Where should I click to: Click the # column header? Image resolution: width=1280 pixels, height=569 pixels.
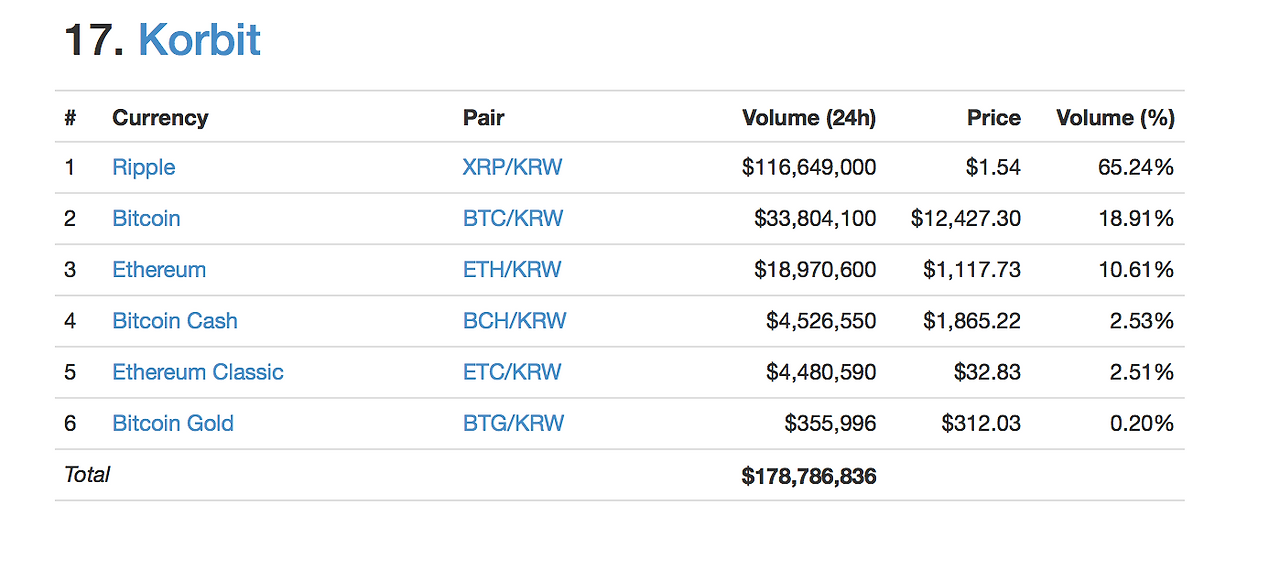click(x=70, y=117)
